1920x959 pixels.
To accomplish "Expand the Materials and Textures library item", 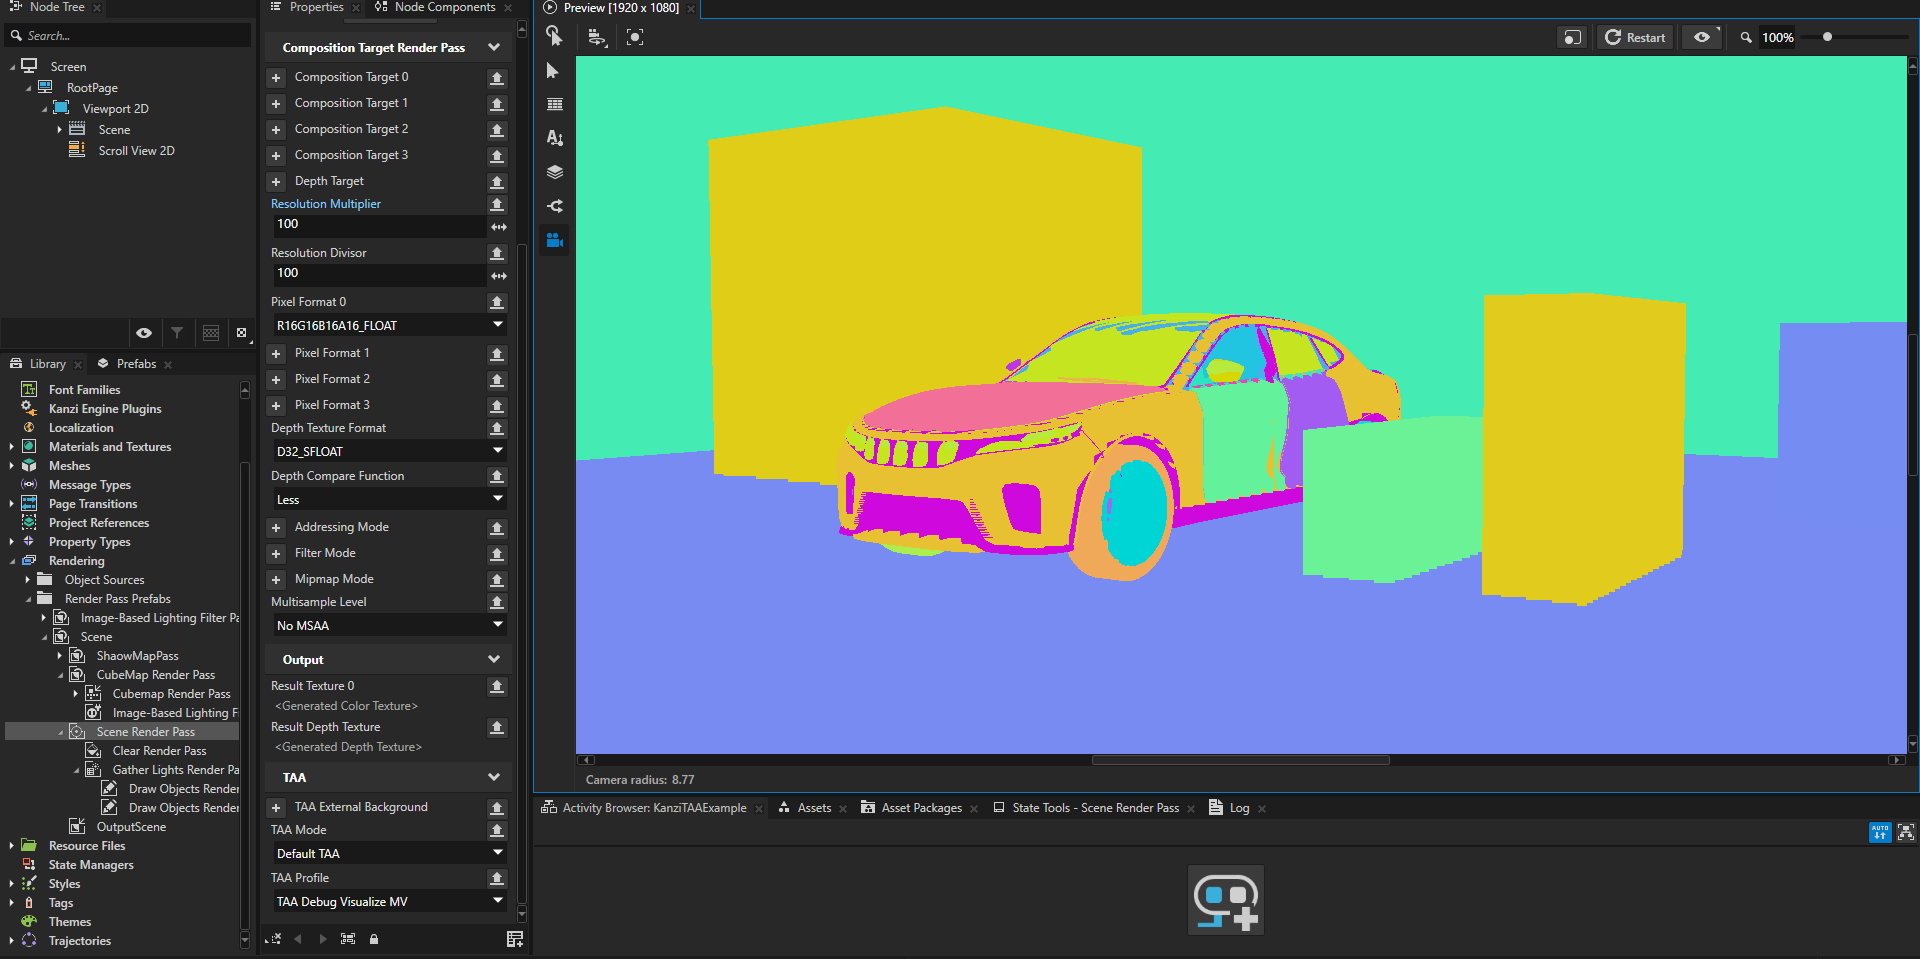I will click(11, 447).
